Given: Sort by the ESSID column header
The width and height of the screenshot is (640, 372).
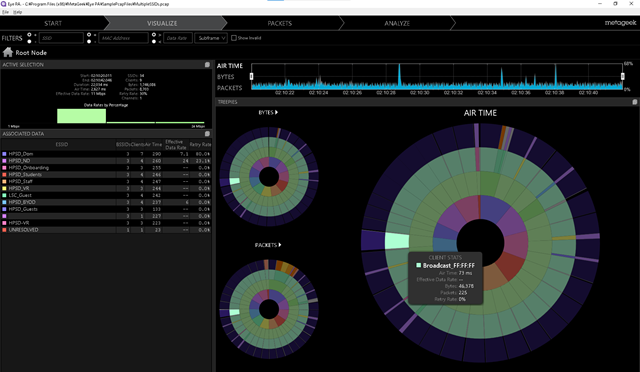Looking at the screenshot, I should point(62,145).
